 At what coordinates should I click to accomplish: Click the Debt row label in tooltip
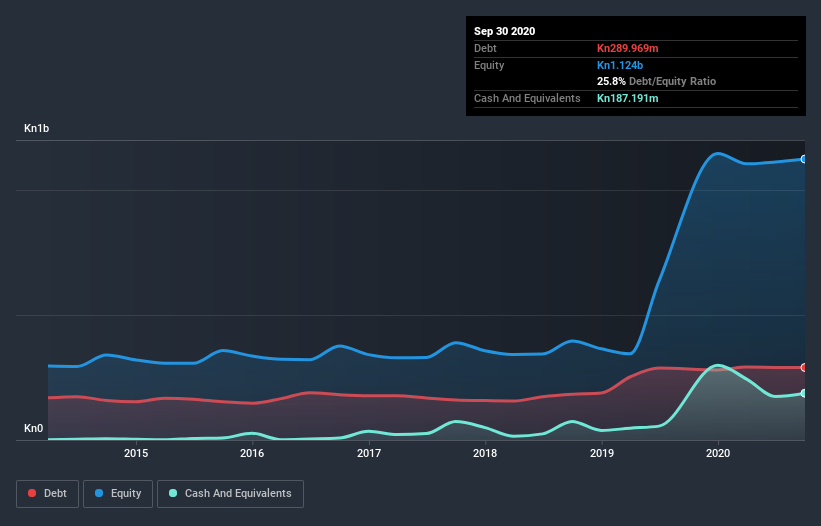click(x=485, y=48)
